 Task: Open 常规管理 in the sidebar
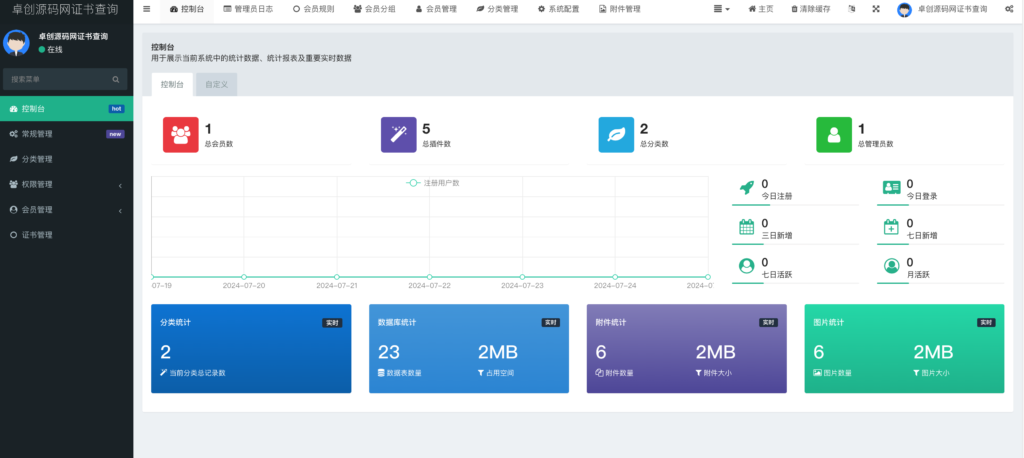(x=67, y=134)
